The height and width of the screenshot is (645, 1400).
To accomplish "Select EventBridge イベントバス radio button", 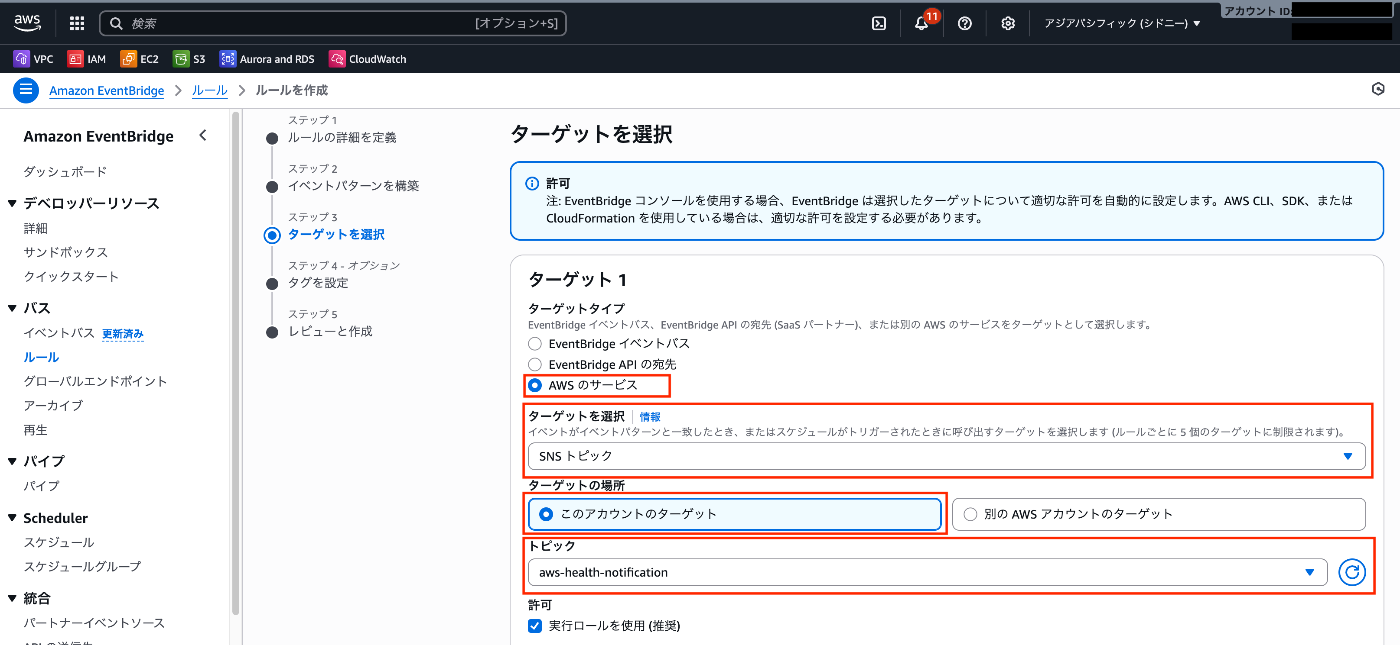I will [535, 344].
